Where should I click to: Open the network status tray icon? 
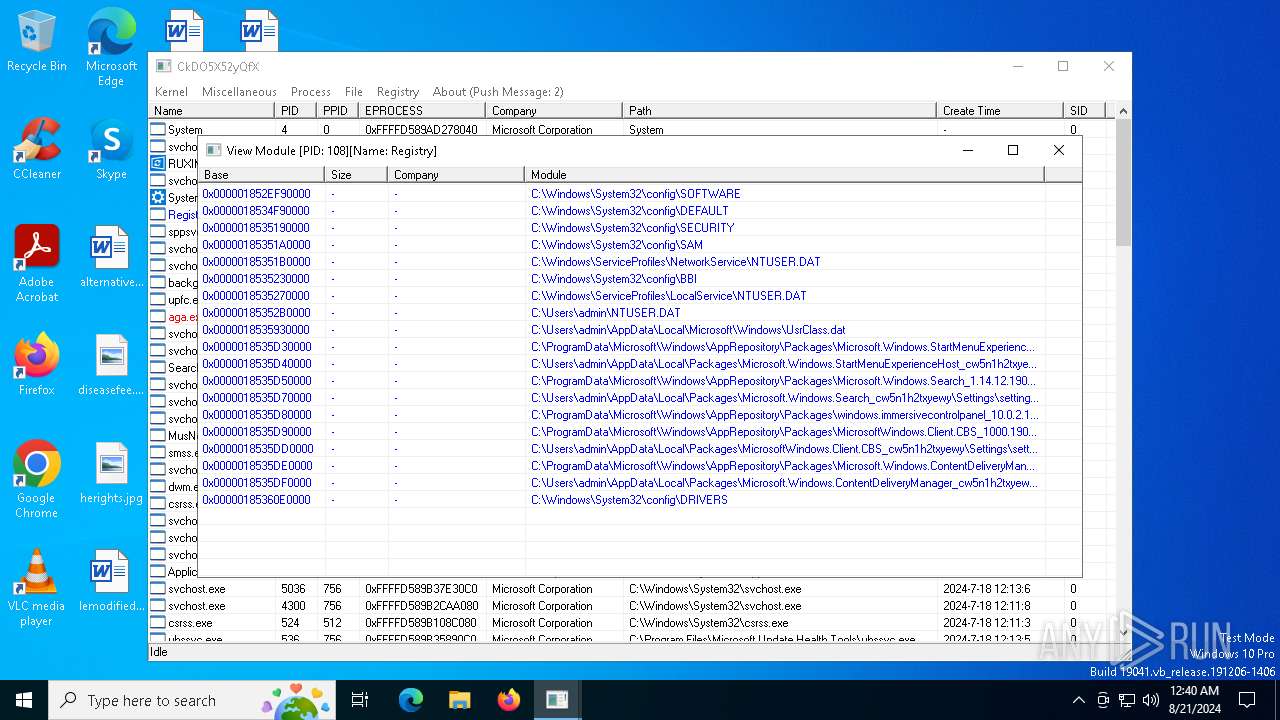coord(1126,700)
